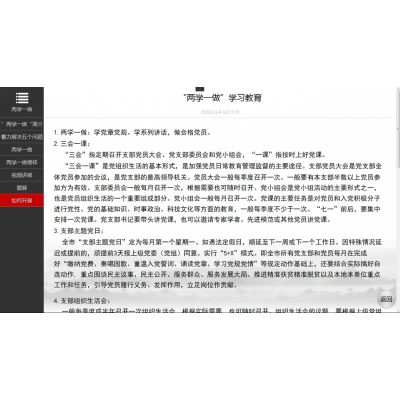Click the scrollbar track below the thumb
Viewport: 400px width, 400px height.
pyautogui.click(x=398, y=240)
